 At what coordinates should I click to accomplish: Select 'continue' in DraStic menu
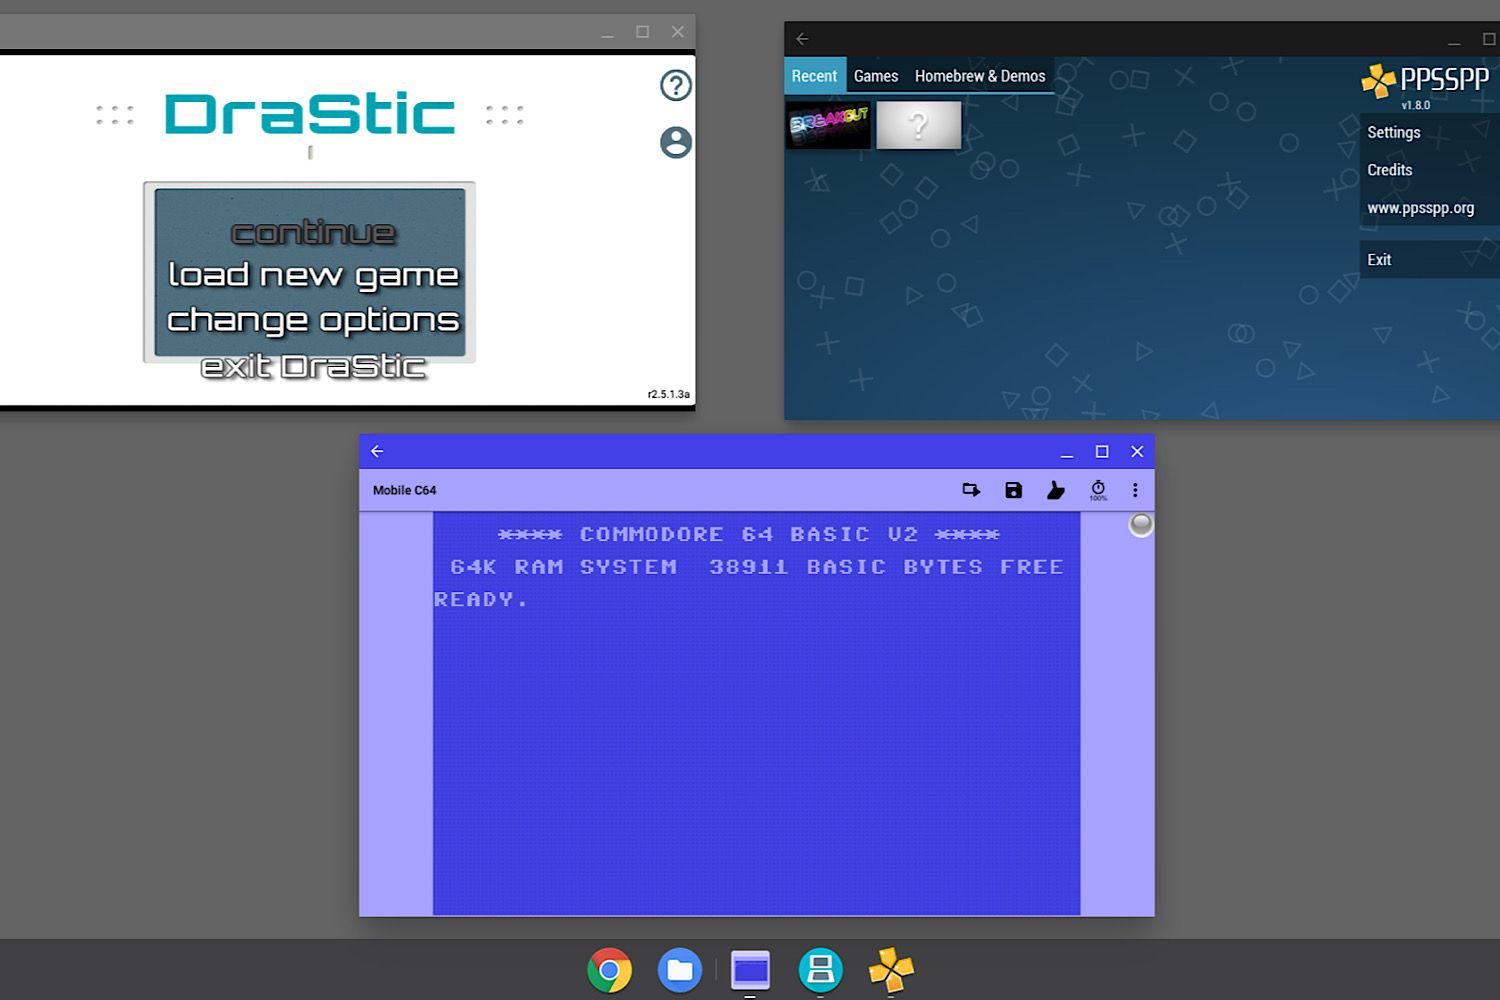coord(313,233)
